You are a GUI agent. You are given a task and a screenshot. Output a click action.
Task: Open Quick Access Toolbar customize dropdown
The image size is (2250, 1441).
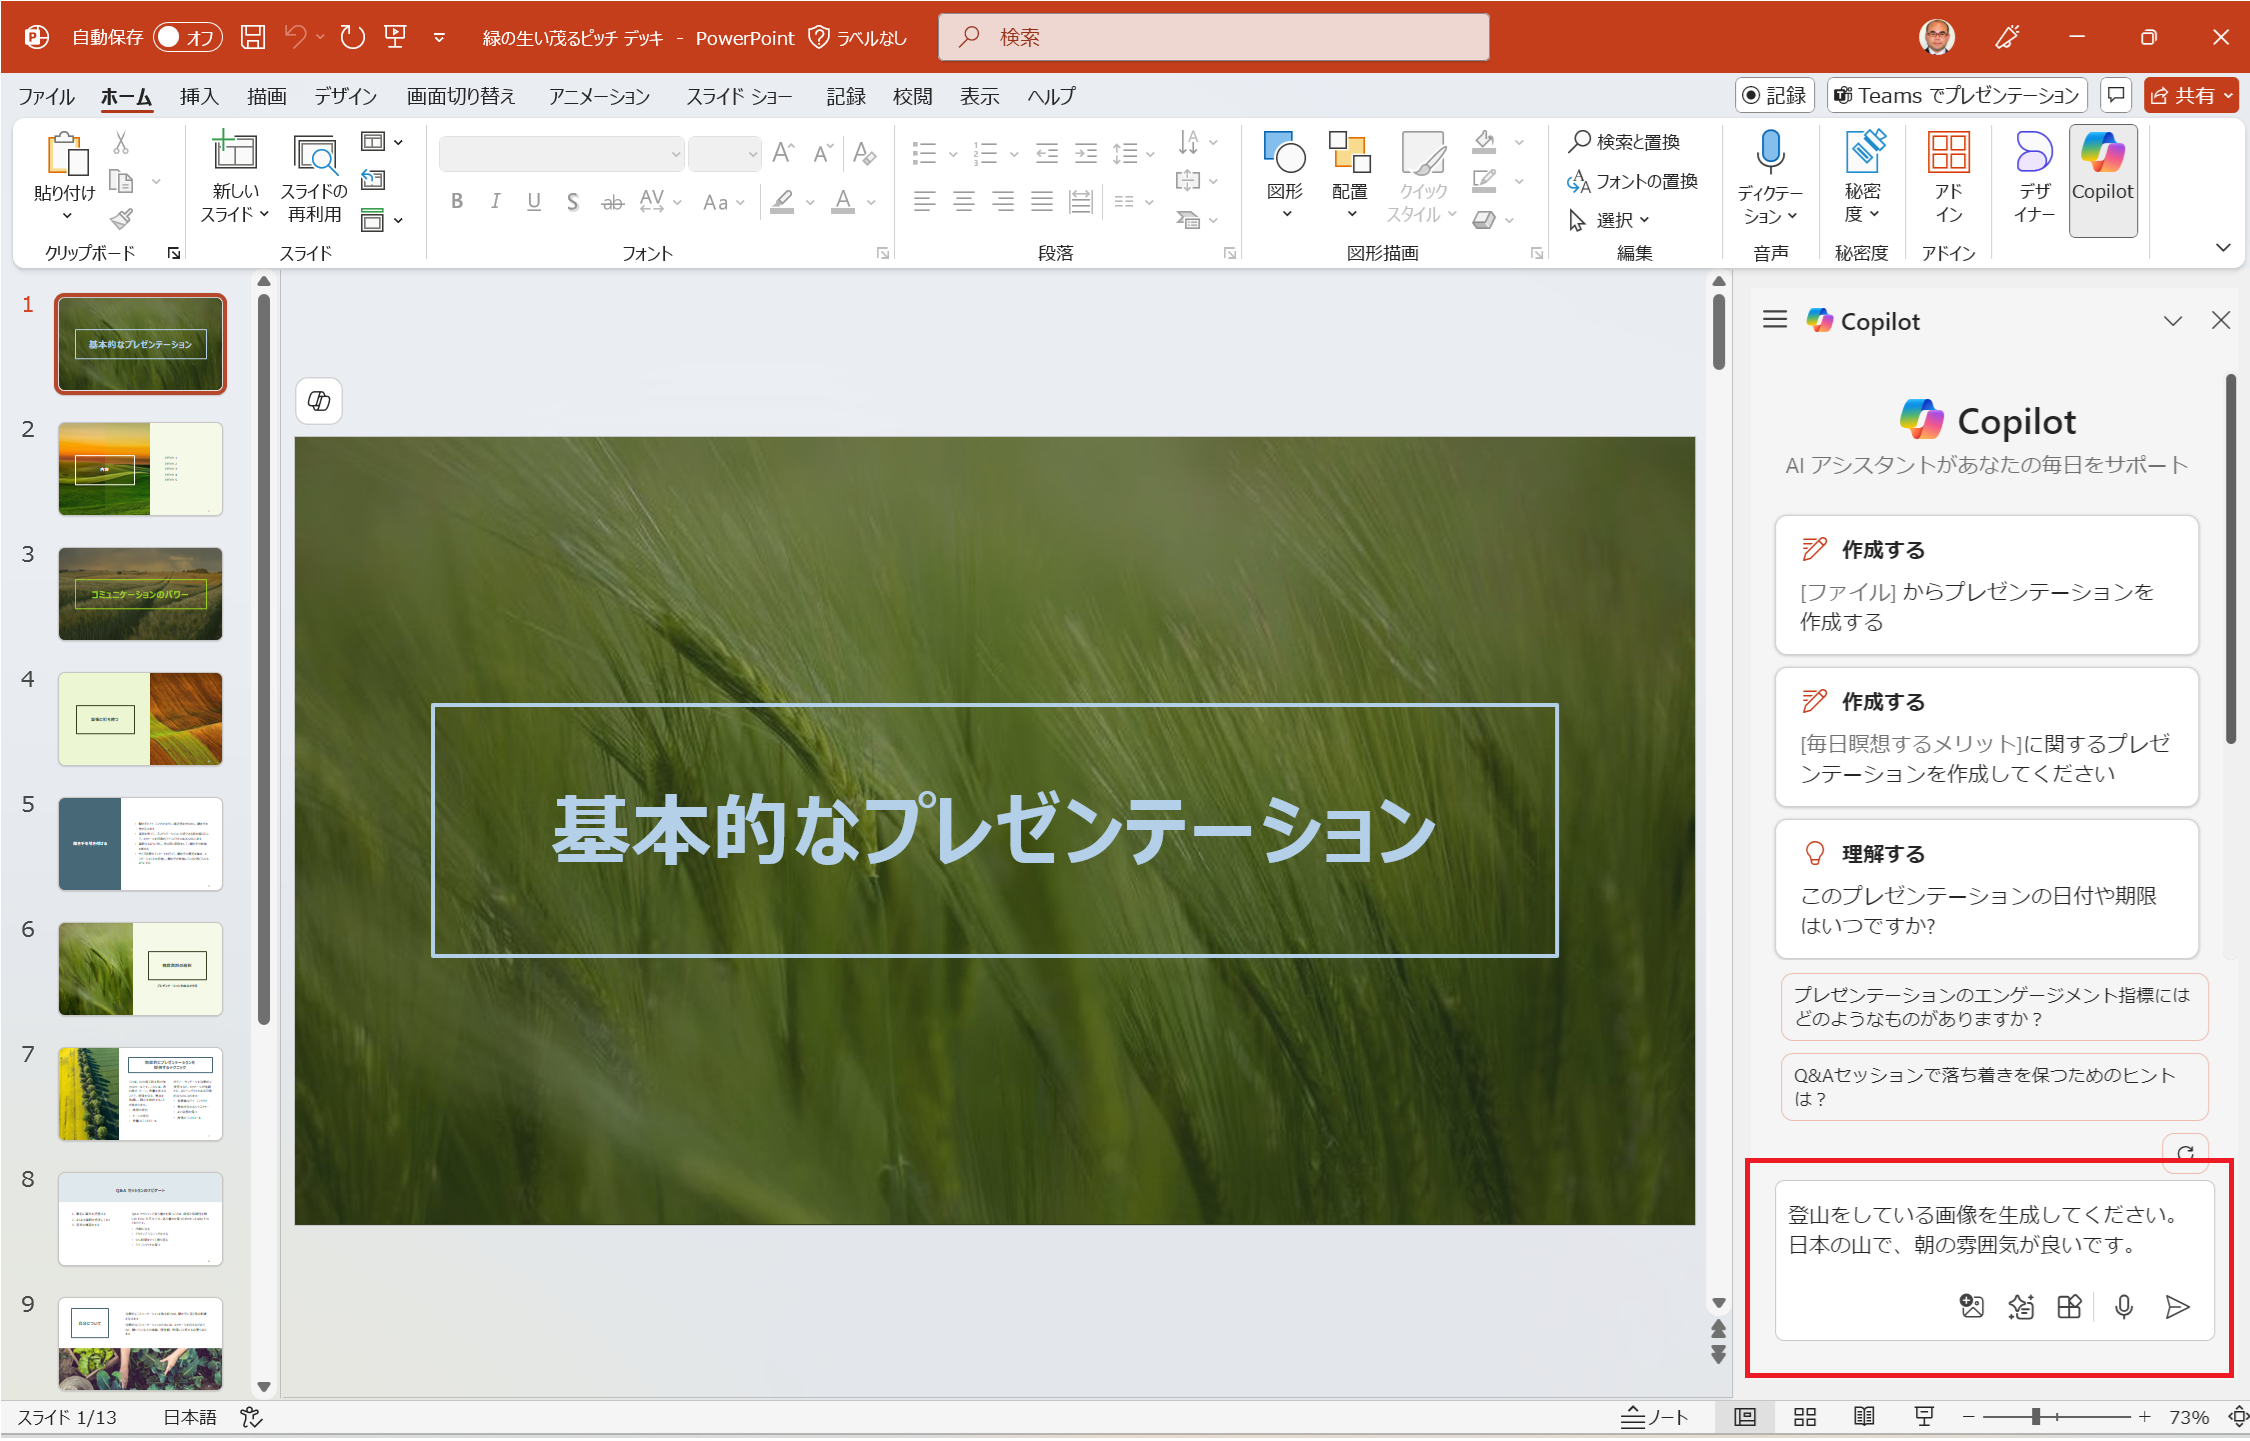[439, 38]
